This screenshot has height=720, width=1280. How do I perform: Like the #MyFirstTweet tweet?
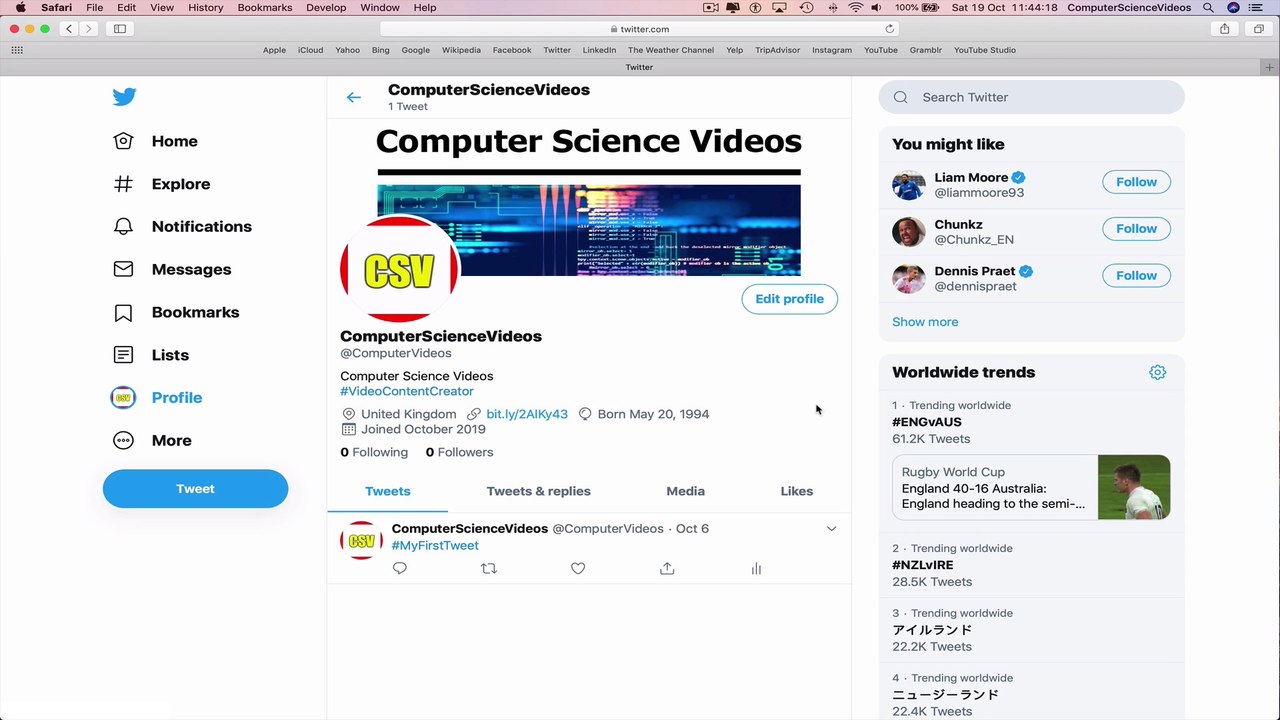pyautogui.click(x=578, y=568)
